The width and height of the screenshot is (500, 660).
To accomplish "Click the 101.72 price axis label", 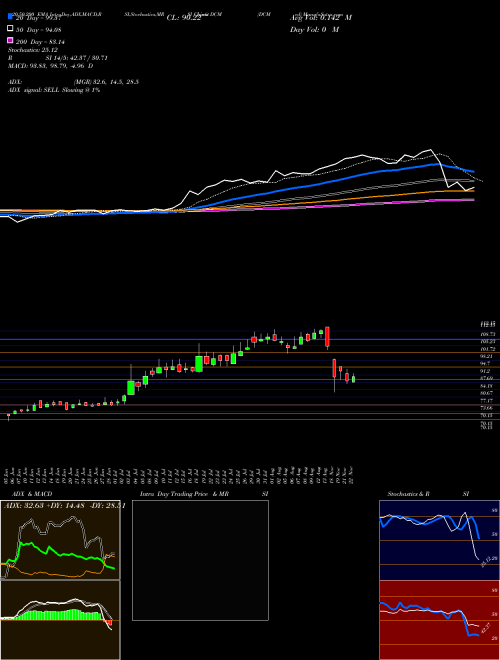I will coord(487,349).
